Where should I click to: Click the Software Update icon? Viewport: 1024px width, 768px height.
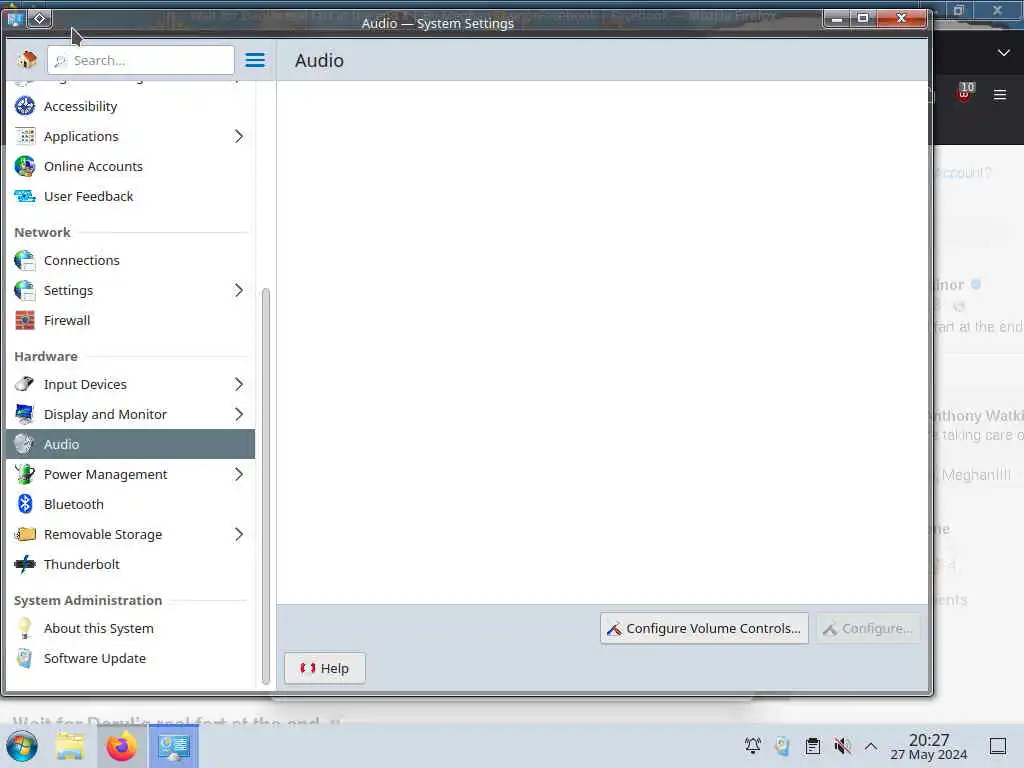[x=25, y=658]
